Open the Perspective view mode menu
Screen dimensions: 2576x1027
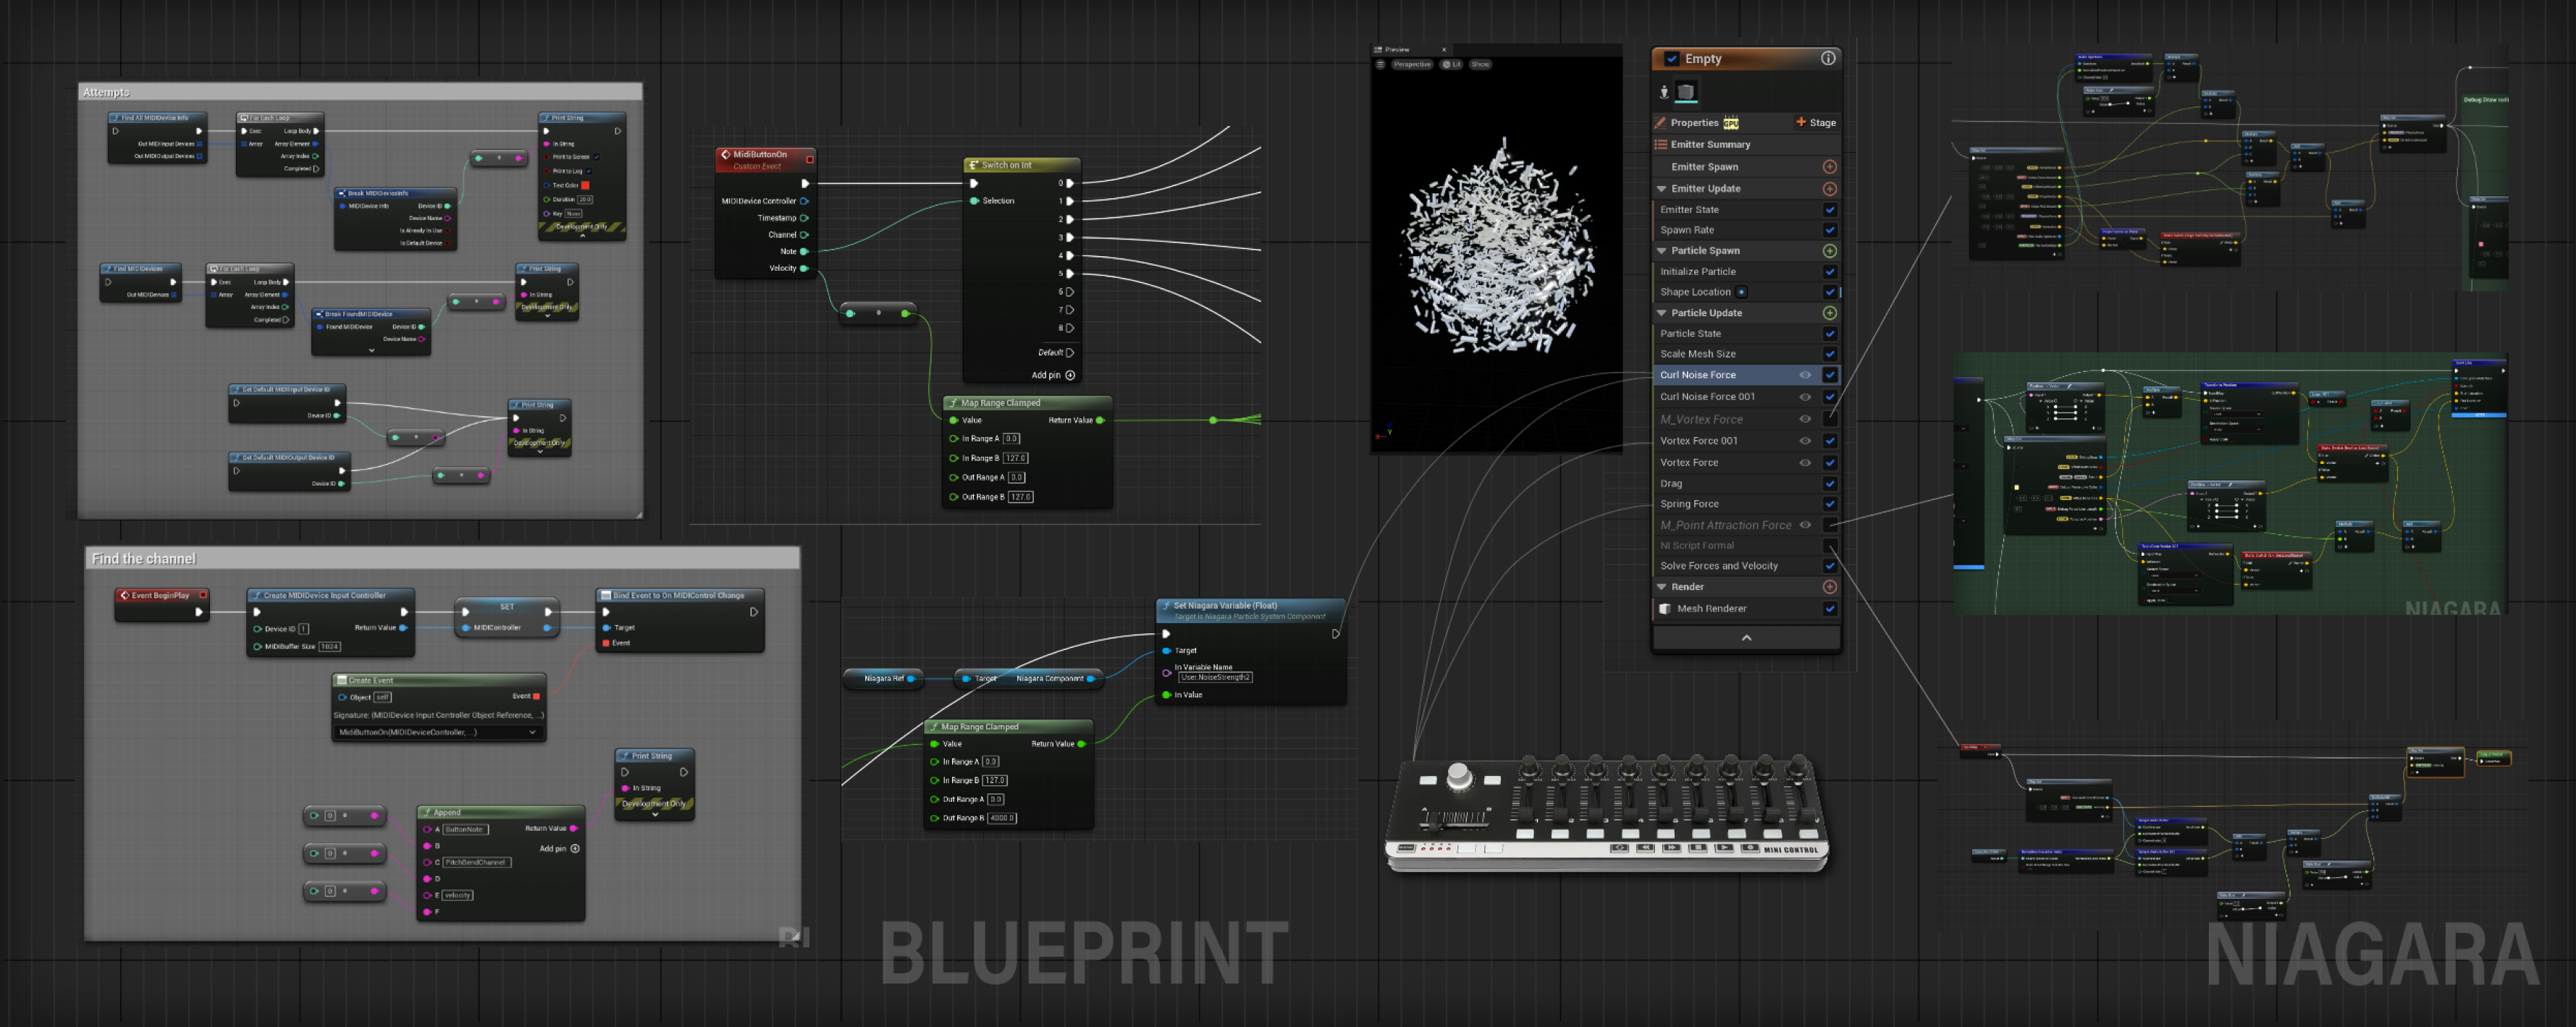pyautogui.click(x=1412, y=64)
